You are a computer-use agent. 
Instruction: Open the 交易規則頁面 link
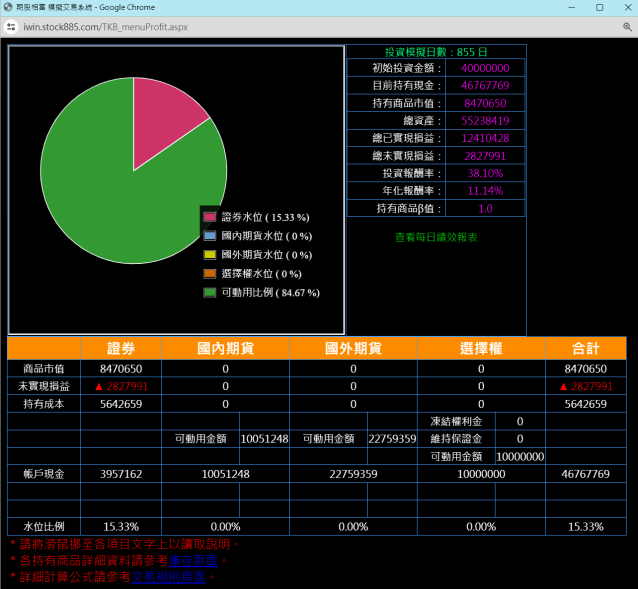tap(169, 576)
